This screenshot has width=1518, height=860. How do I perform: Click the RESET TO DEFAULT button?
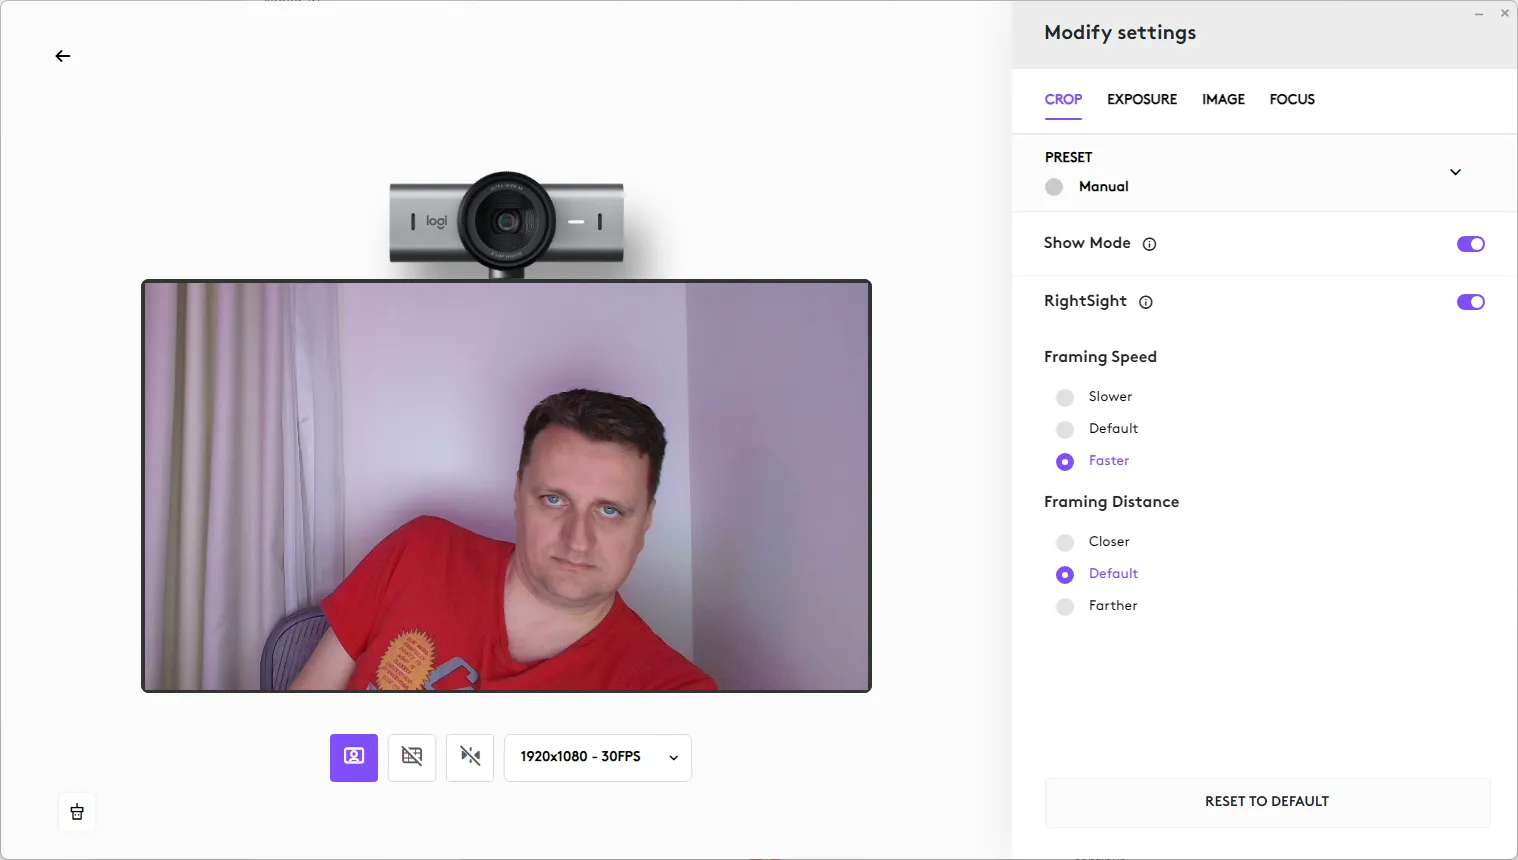point(1267,802)
